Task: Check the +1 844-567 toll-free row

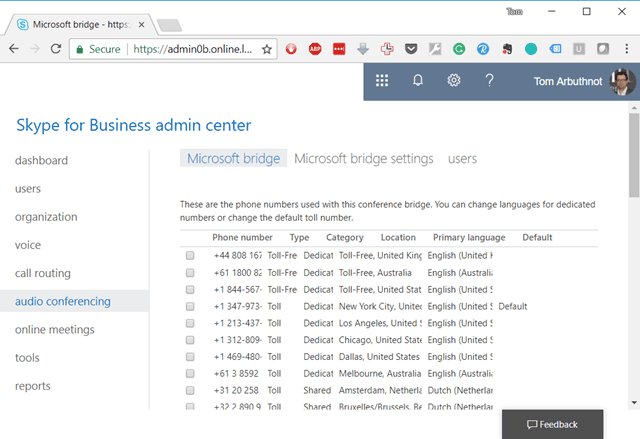Action: point(190,289)
